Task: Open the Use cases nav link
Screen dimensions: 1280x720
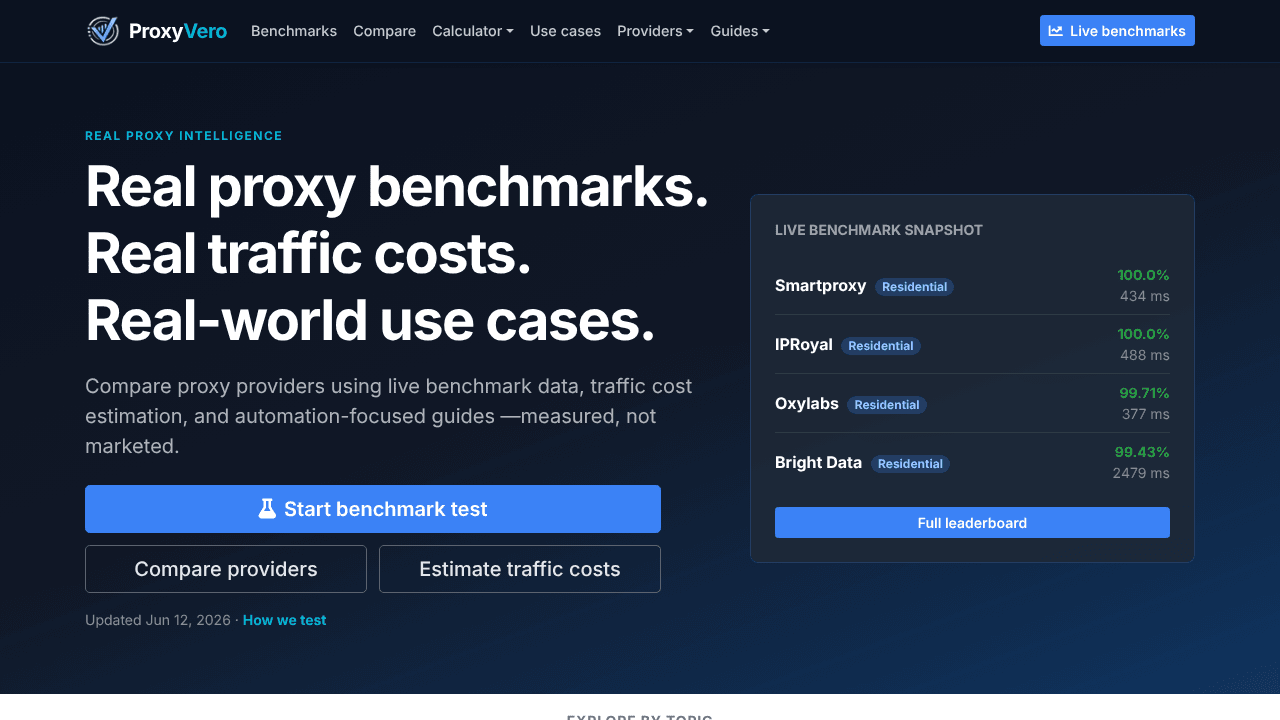Action: pyautogui.click(x=565, y=31)
